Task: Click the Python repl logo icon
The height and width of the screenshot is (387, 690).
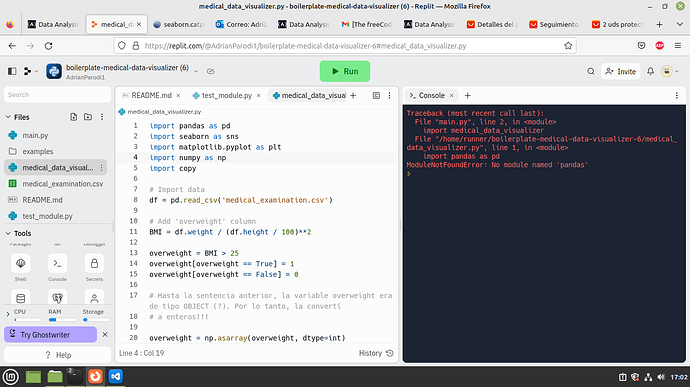Action: [x=54, y=71]
